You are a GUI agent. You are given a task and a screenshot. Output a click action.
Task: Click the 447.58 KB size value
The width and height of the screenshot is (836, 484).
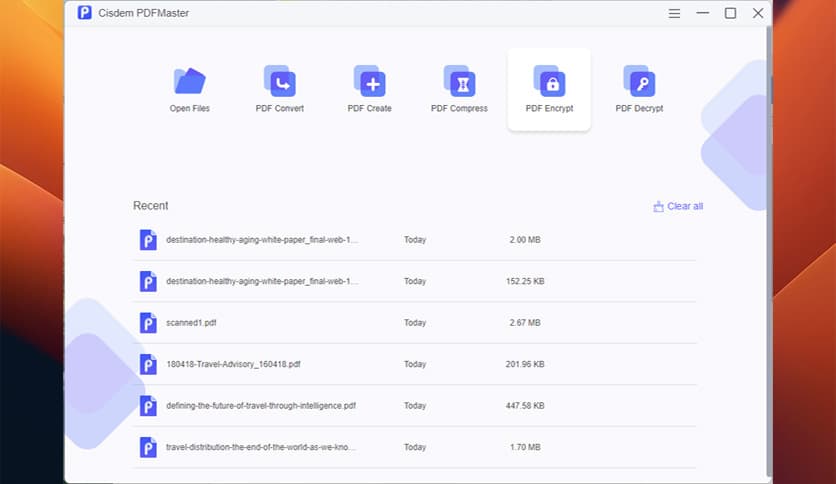pos(525,406)
